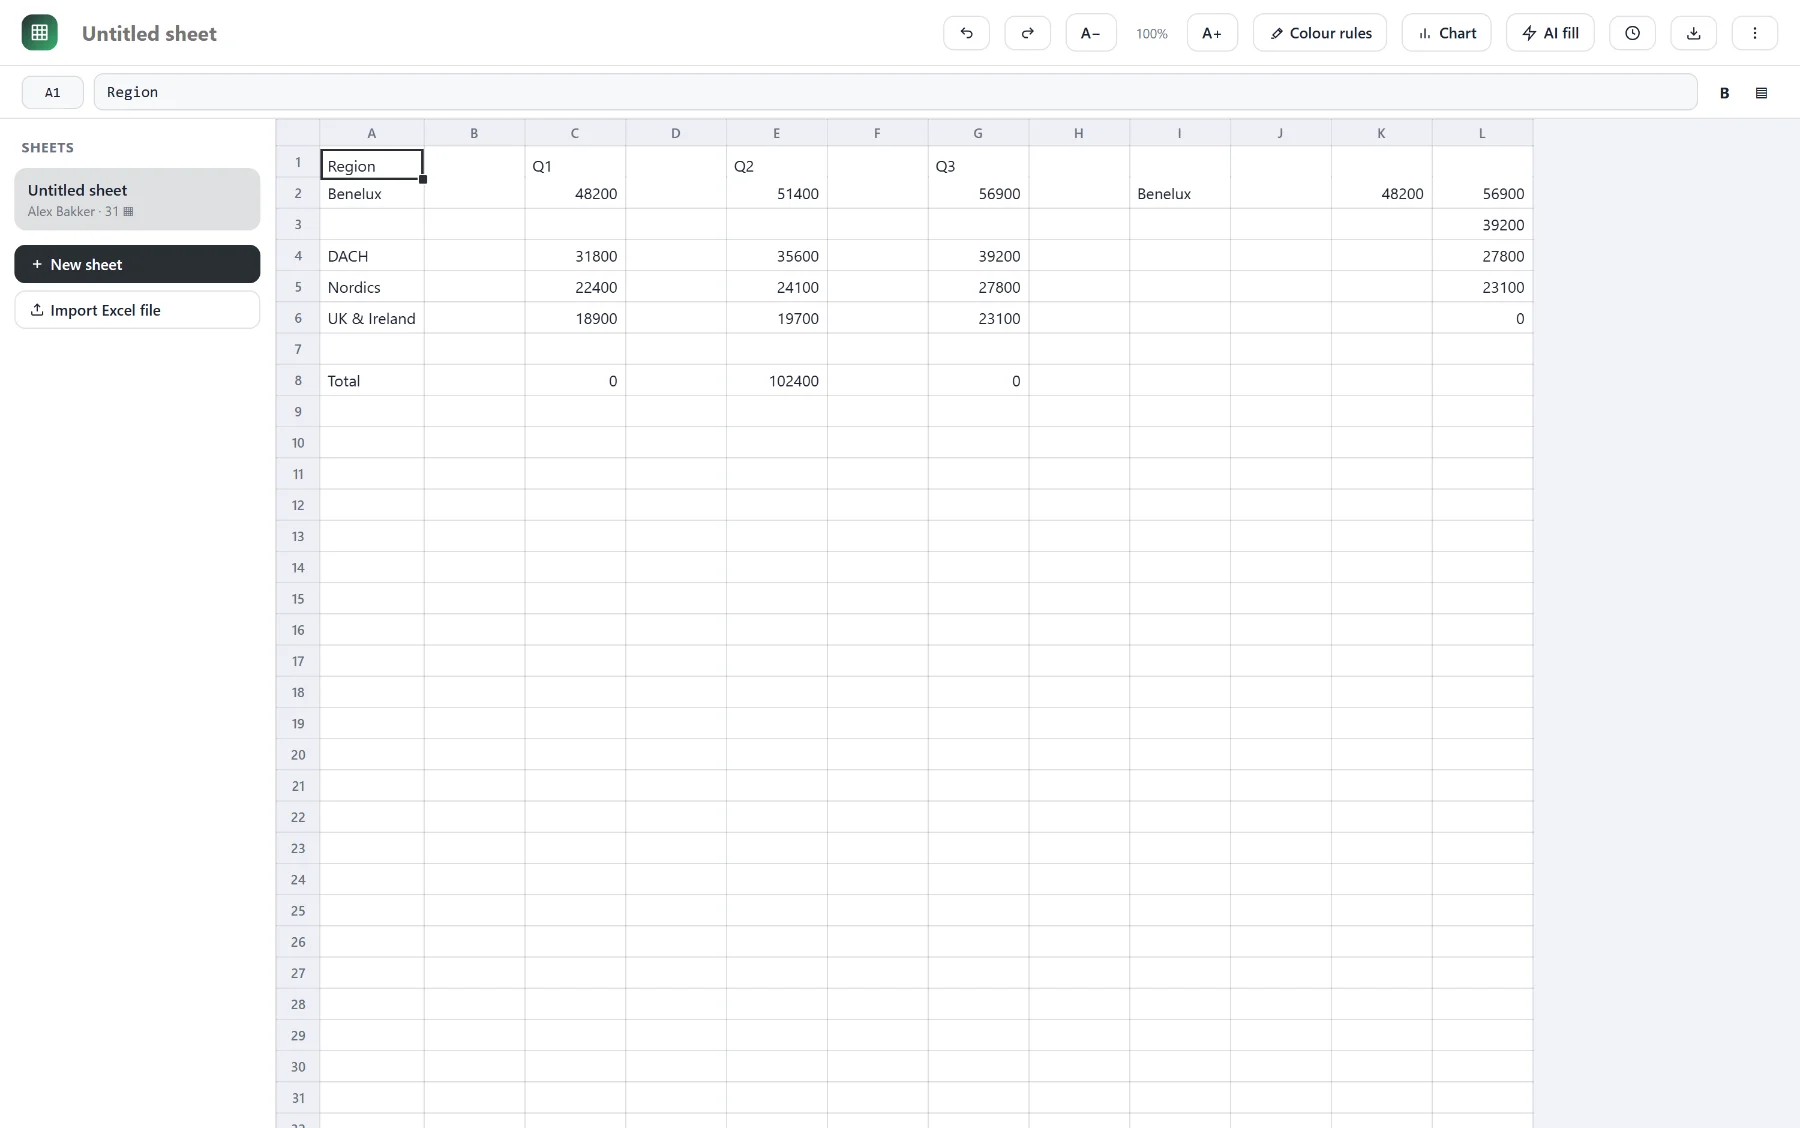Redo the last action
Viewport: 1800px width, 1128px height.
coord(1027,33)
